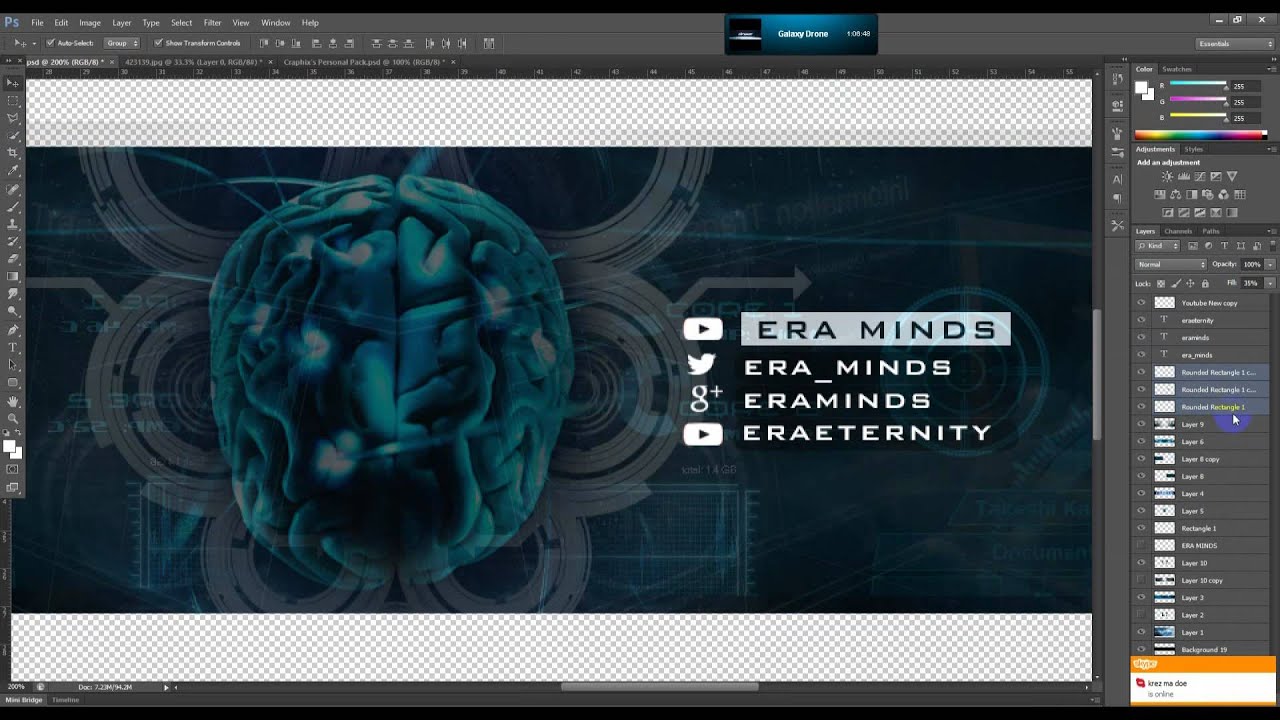The height and width of the screenshot is (720, 1280).
Task: Hide the eraeternity text layer
Action: coord(1141,320)
